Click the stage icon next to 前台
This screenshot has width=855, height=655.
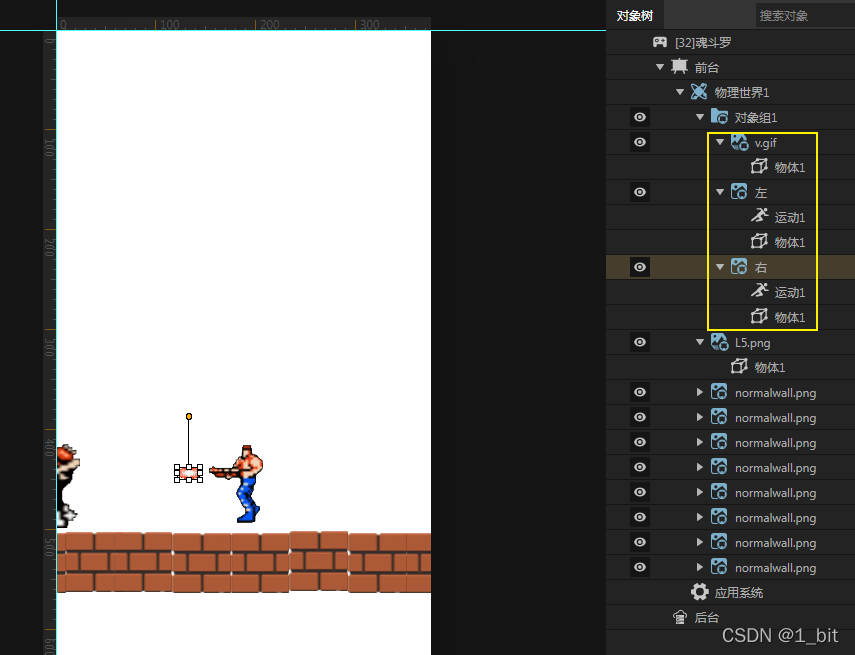pyautogui.click(x=679, y=67)
